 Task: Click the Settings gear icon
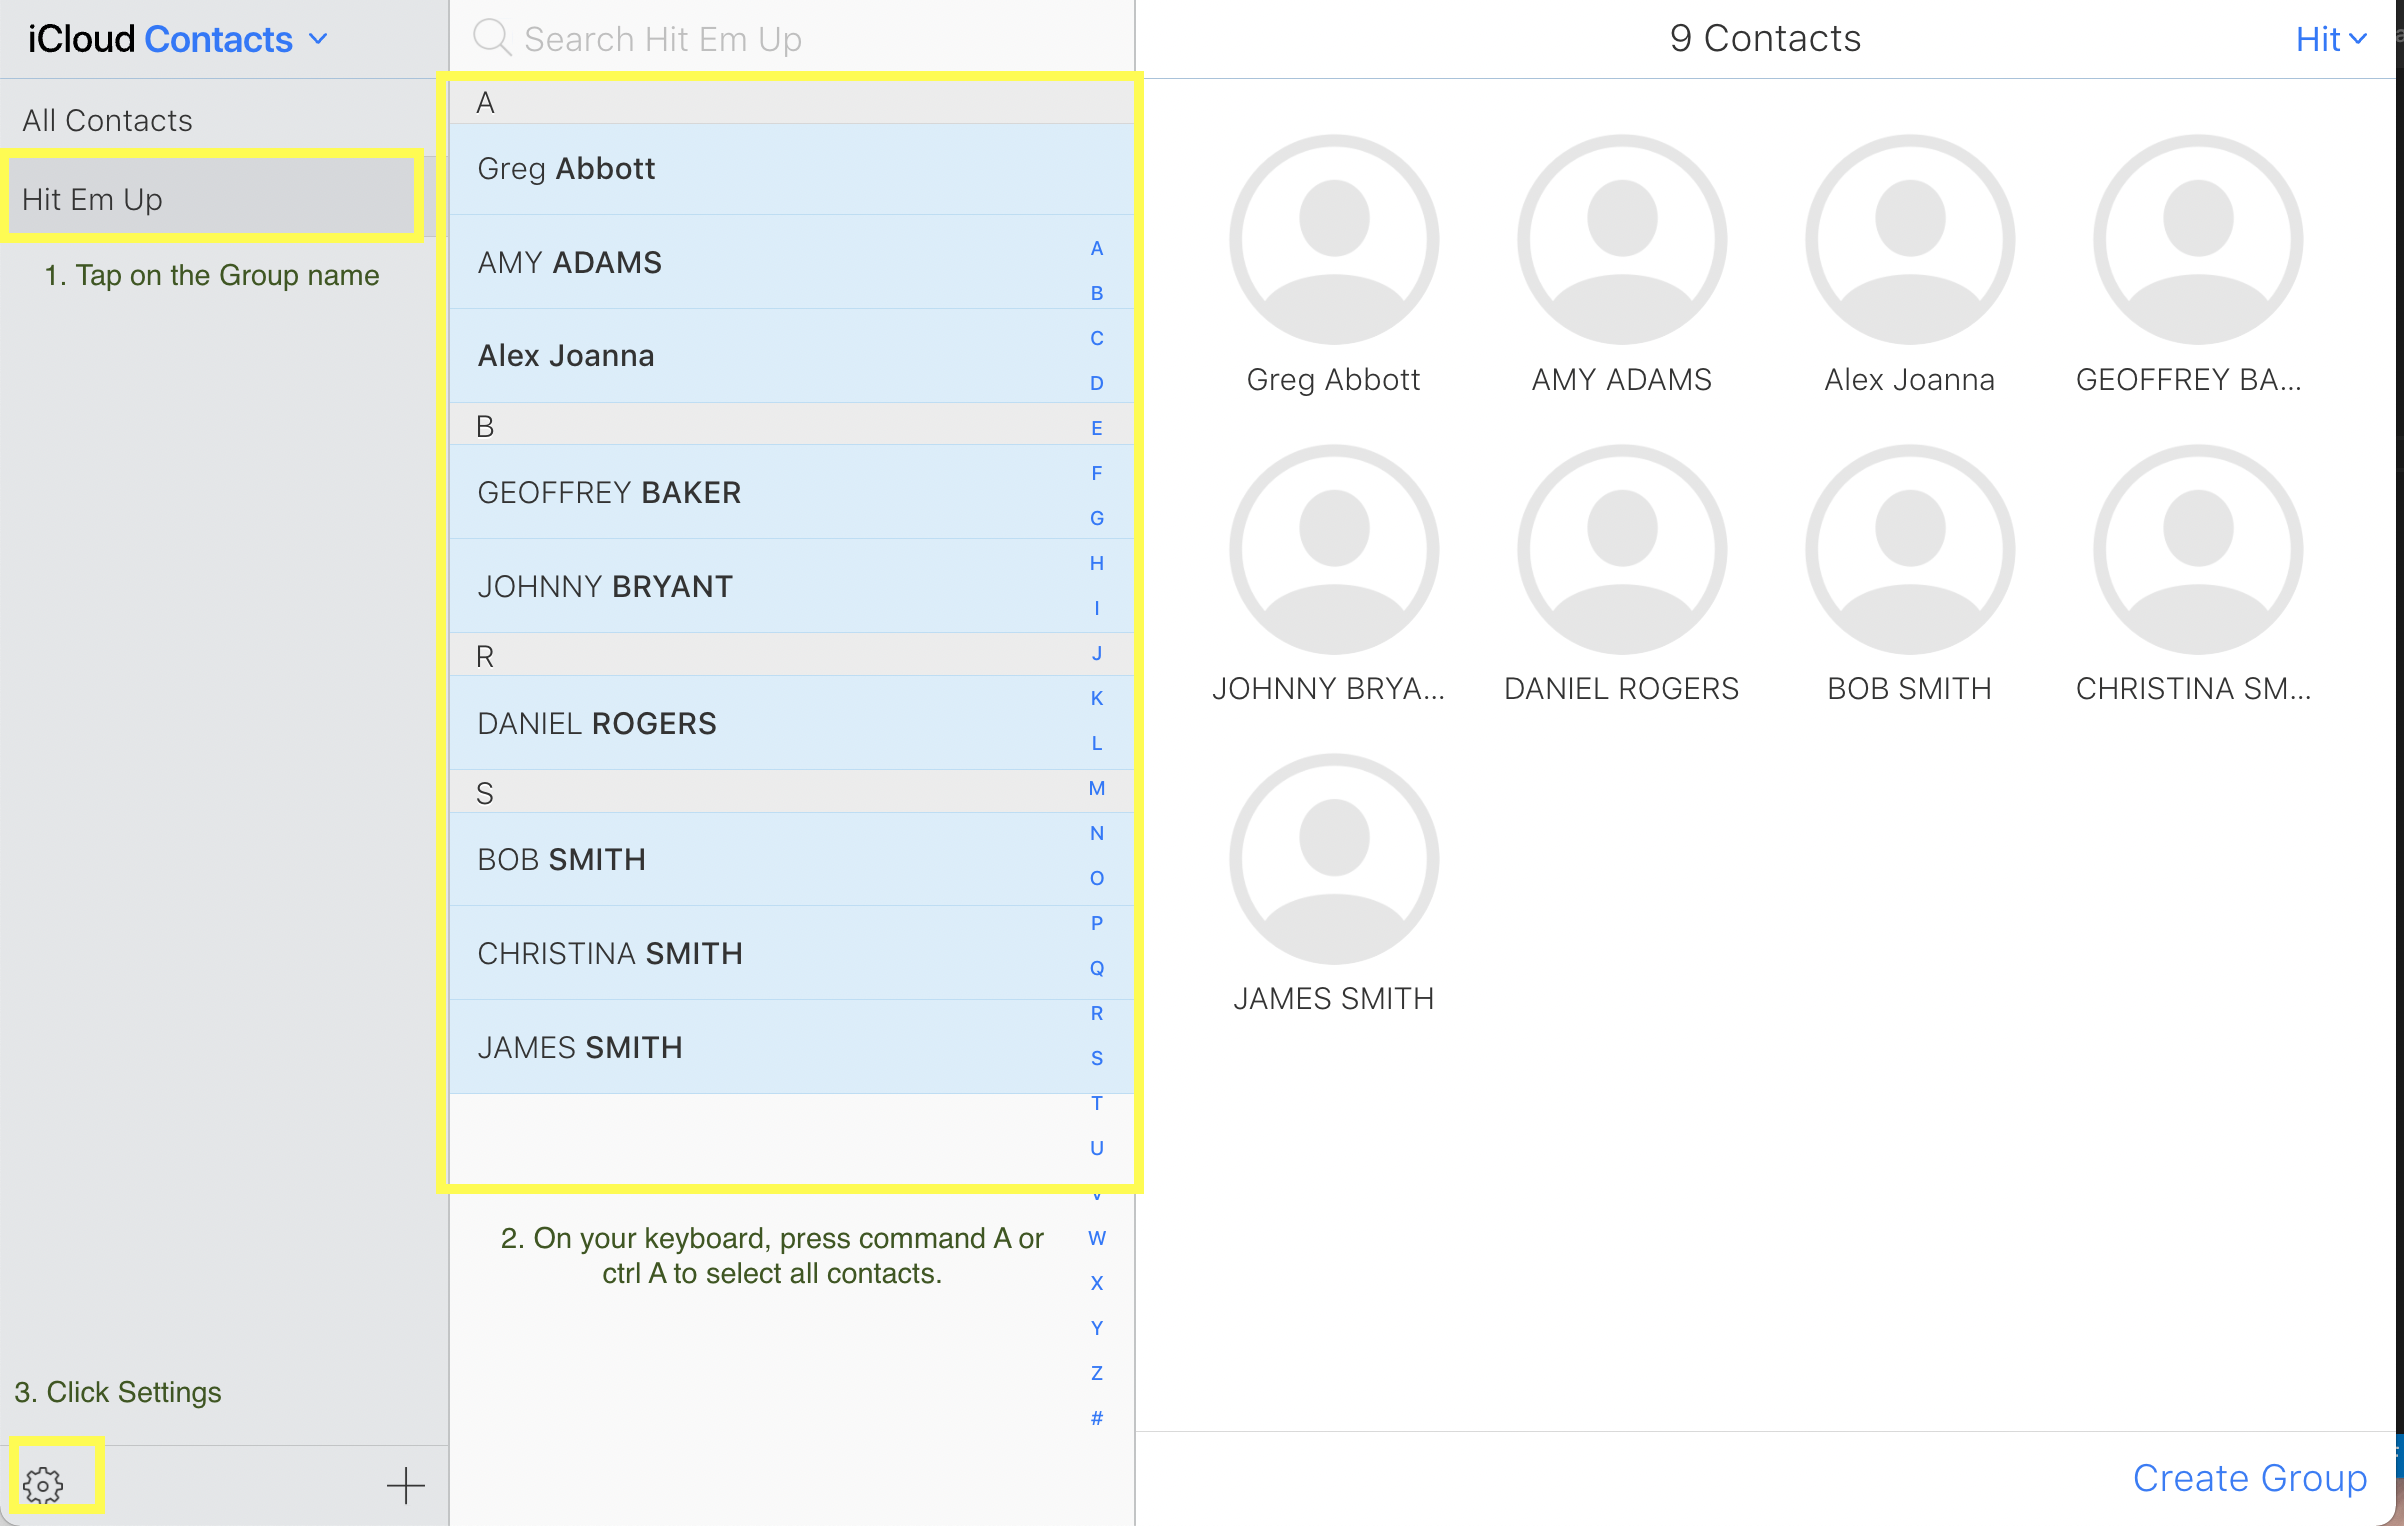[x=44, y=1484]
